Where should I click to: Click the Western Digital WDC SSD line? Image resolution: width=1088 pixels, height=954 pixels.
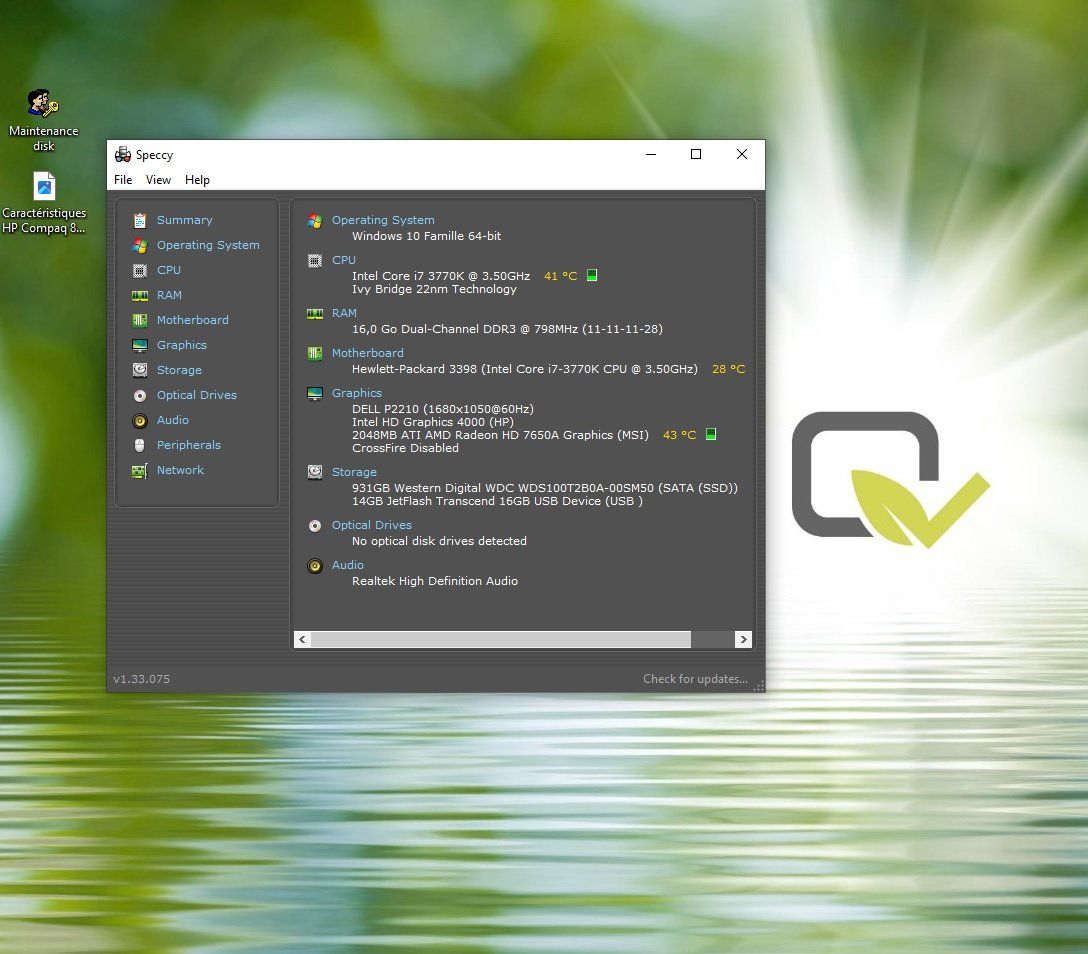click(x=545, y=488)
